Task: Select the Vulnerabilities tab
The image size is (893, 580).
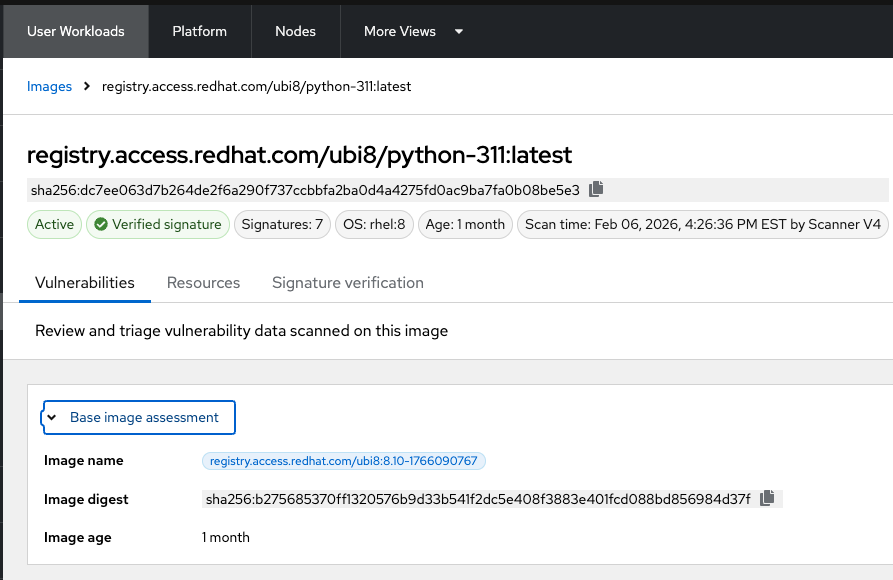Action: pos(85,283)
